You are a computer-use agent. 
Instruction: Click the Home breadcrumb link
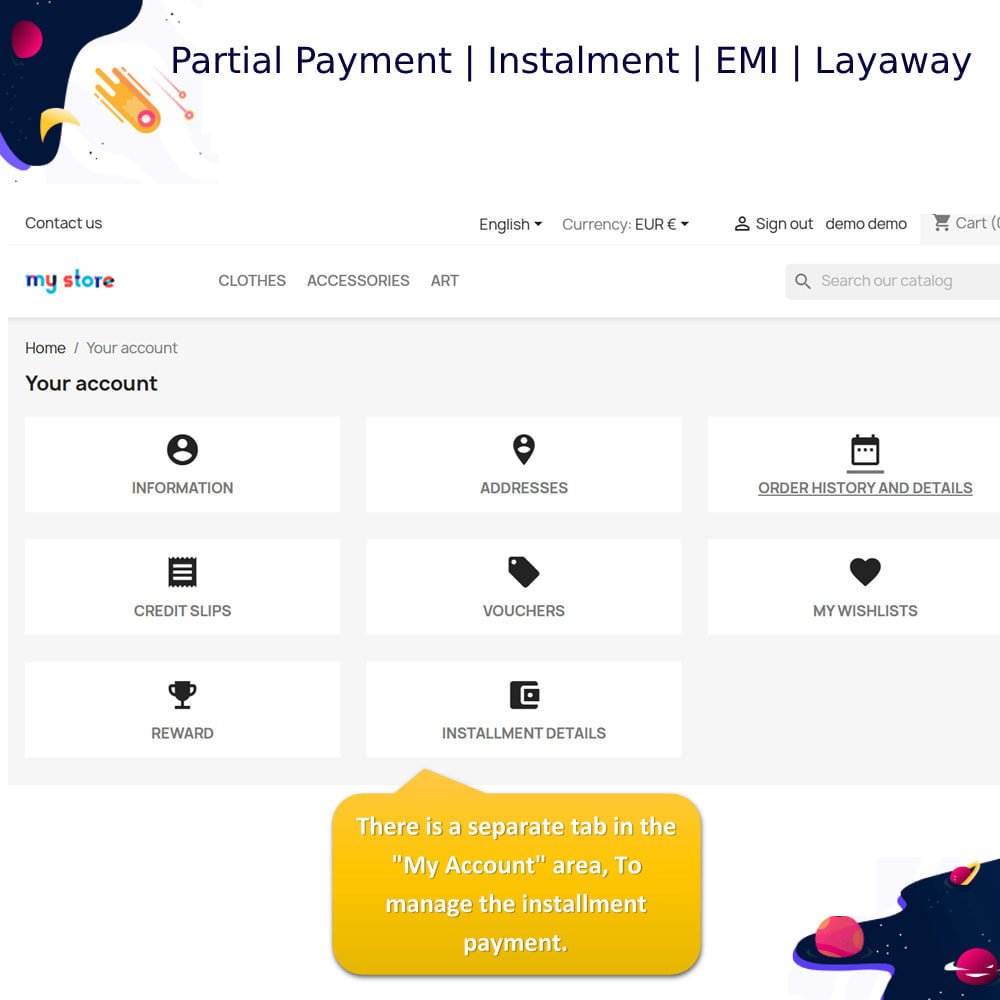[45, 348]
